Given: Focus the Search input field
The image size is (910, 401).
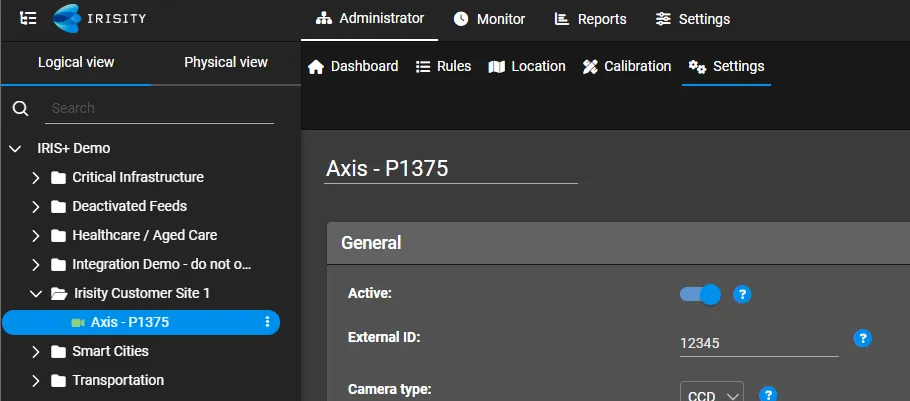Looking at the screenshot, I should pyautogui.click(x=159, y=109).
